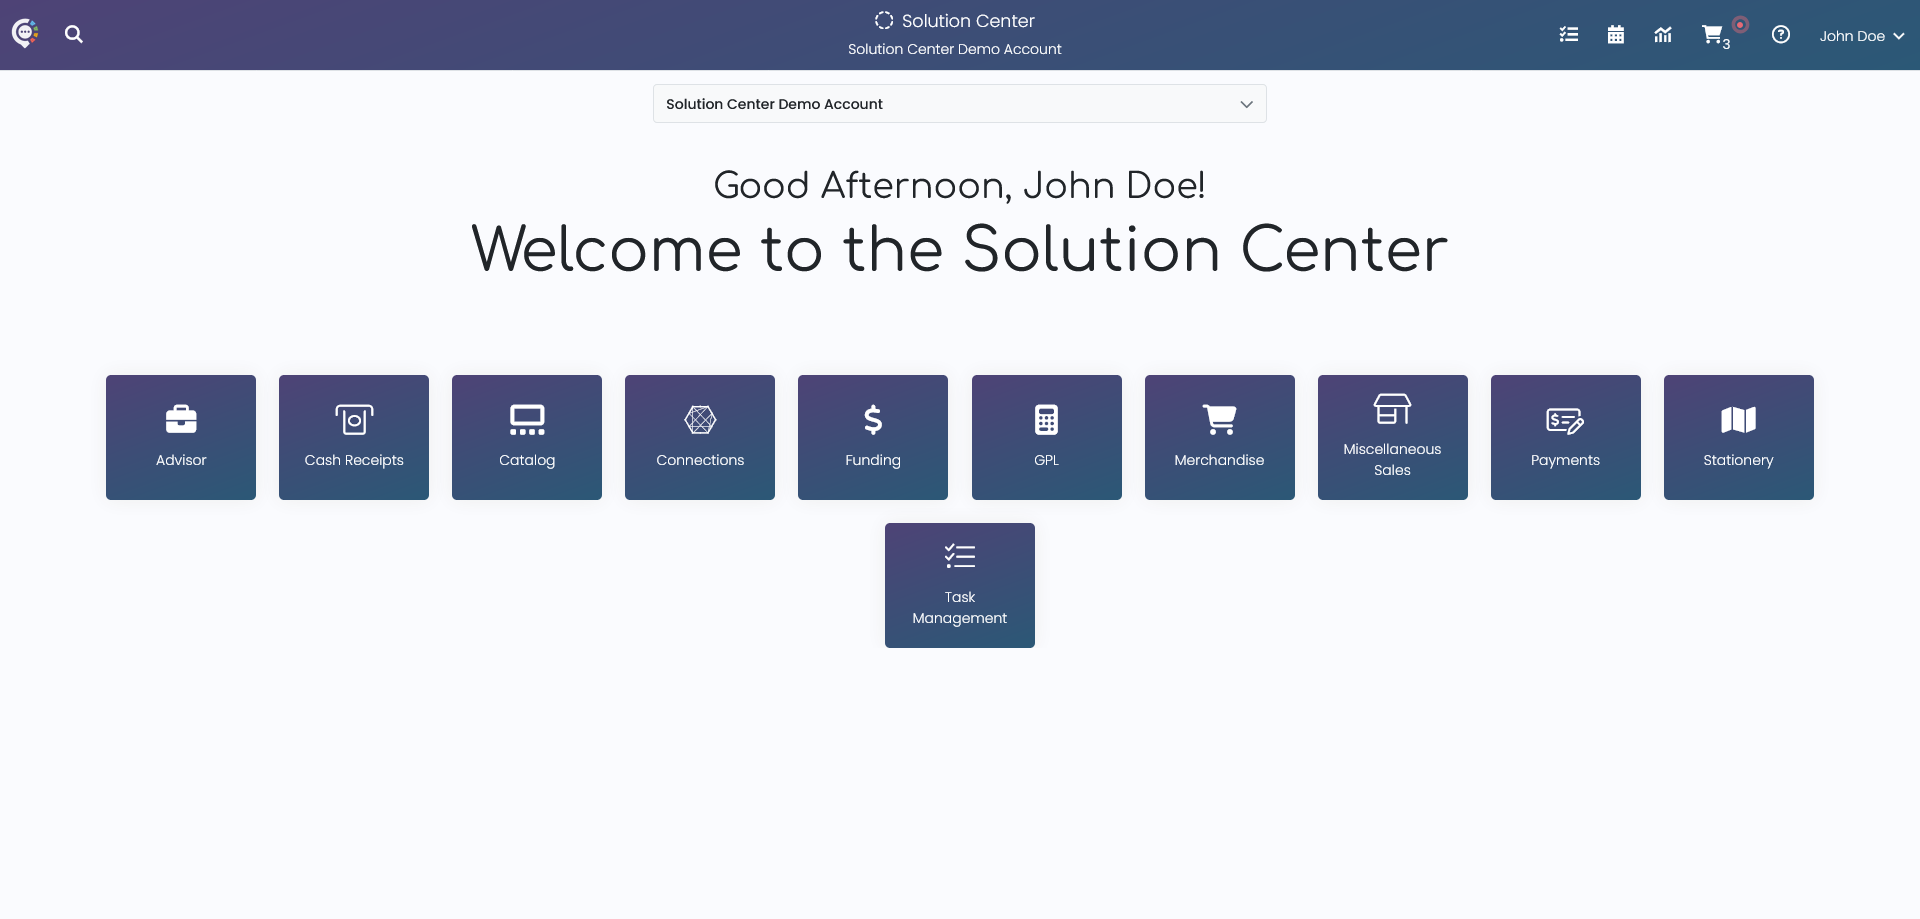Click the Solution Center logo icon top left
This screenshot has height=919, width=1920.
[24, 33]
